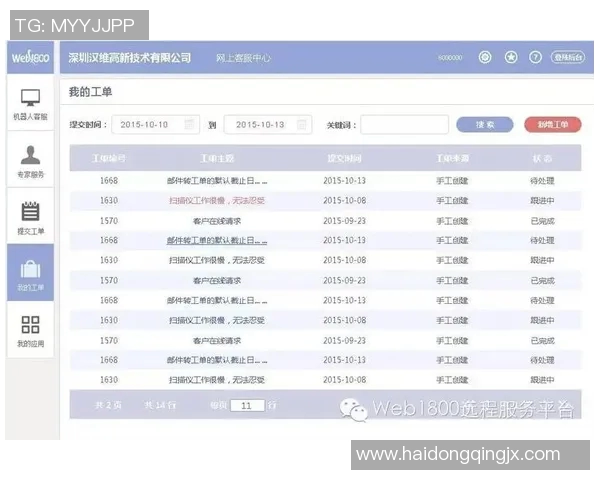Open the underlined 邮件转工单的默认截止日 ticket
Viewport: 600px width, 480px height.
point(217,240)
